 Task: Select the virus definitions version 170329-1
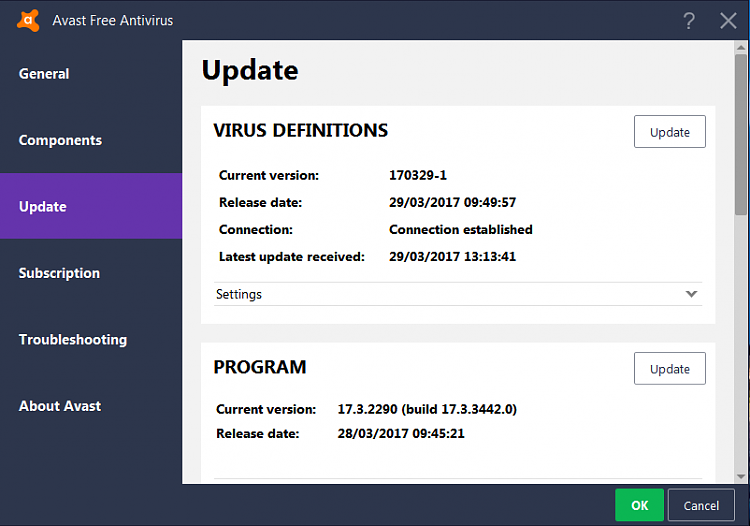418,175
